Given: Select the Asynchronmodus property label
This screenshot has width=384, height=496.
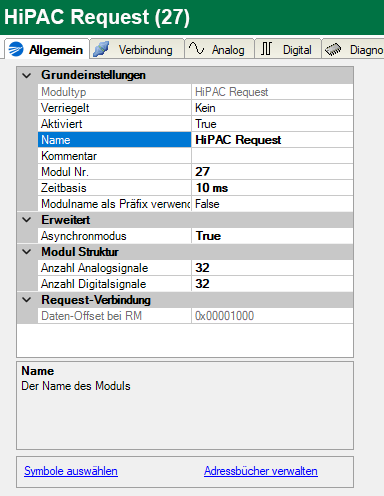Looking at the screenshot, I should 114,236.
